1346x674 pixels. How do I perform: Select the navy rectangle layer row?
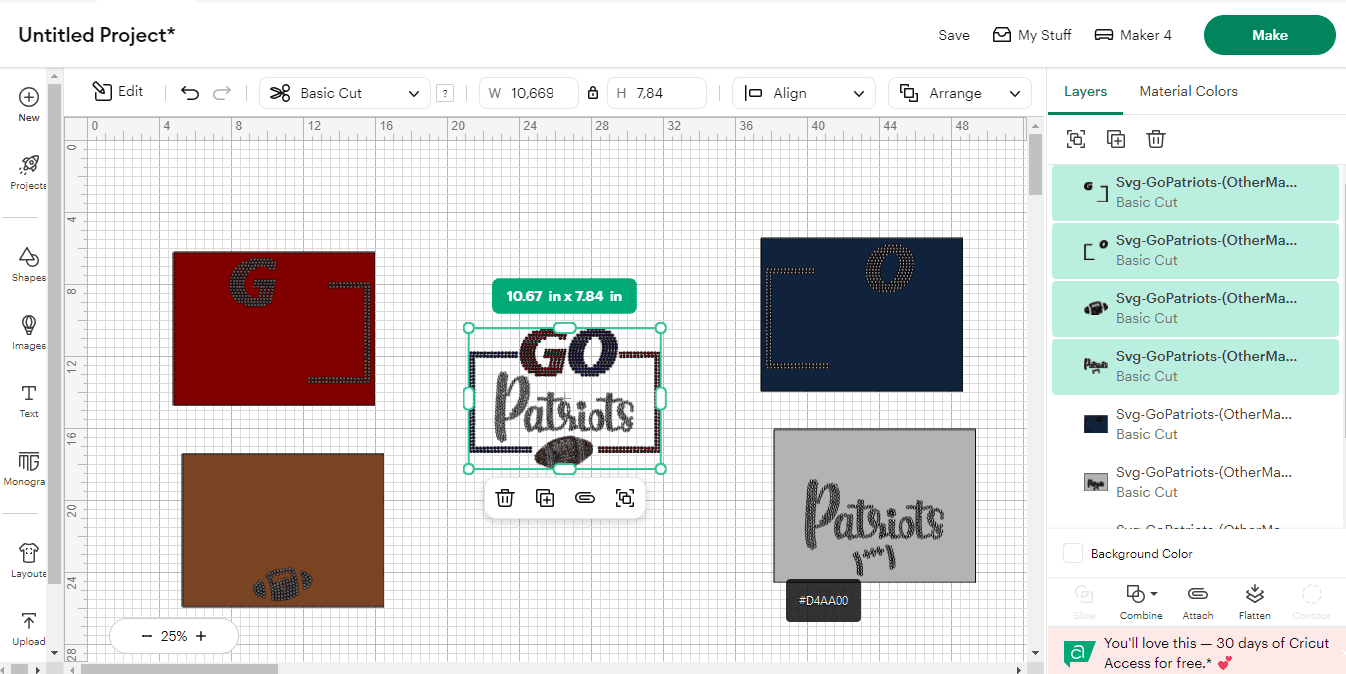pos(1195,424)
